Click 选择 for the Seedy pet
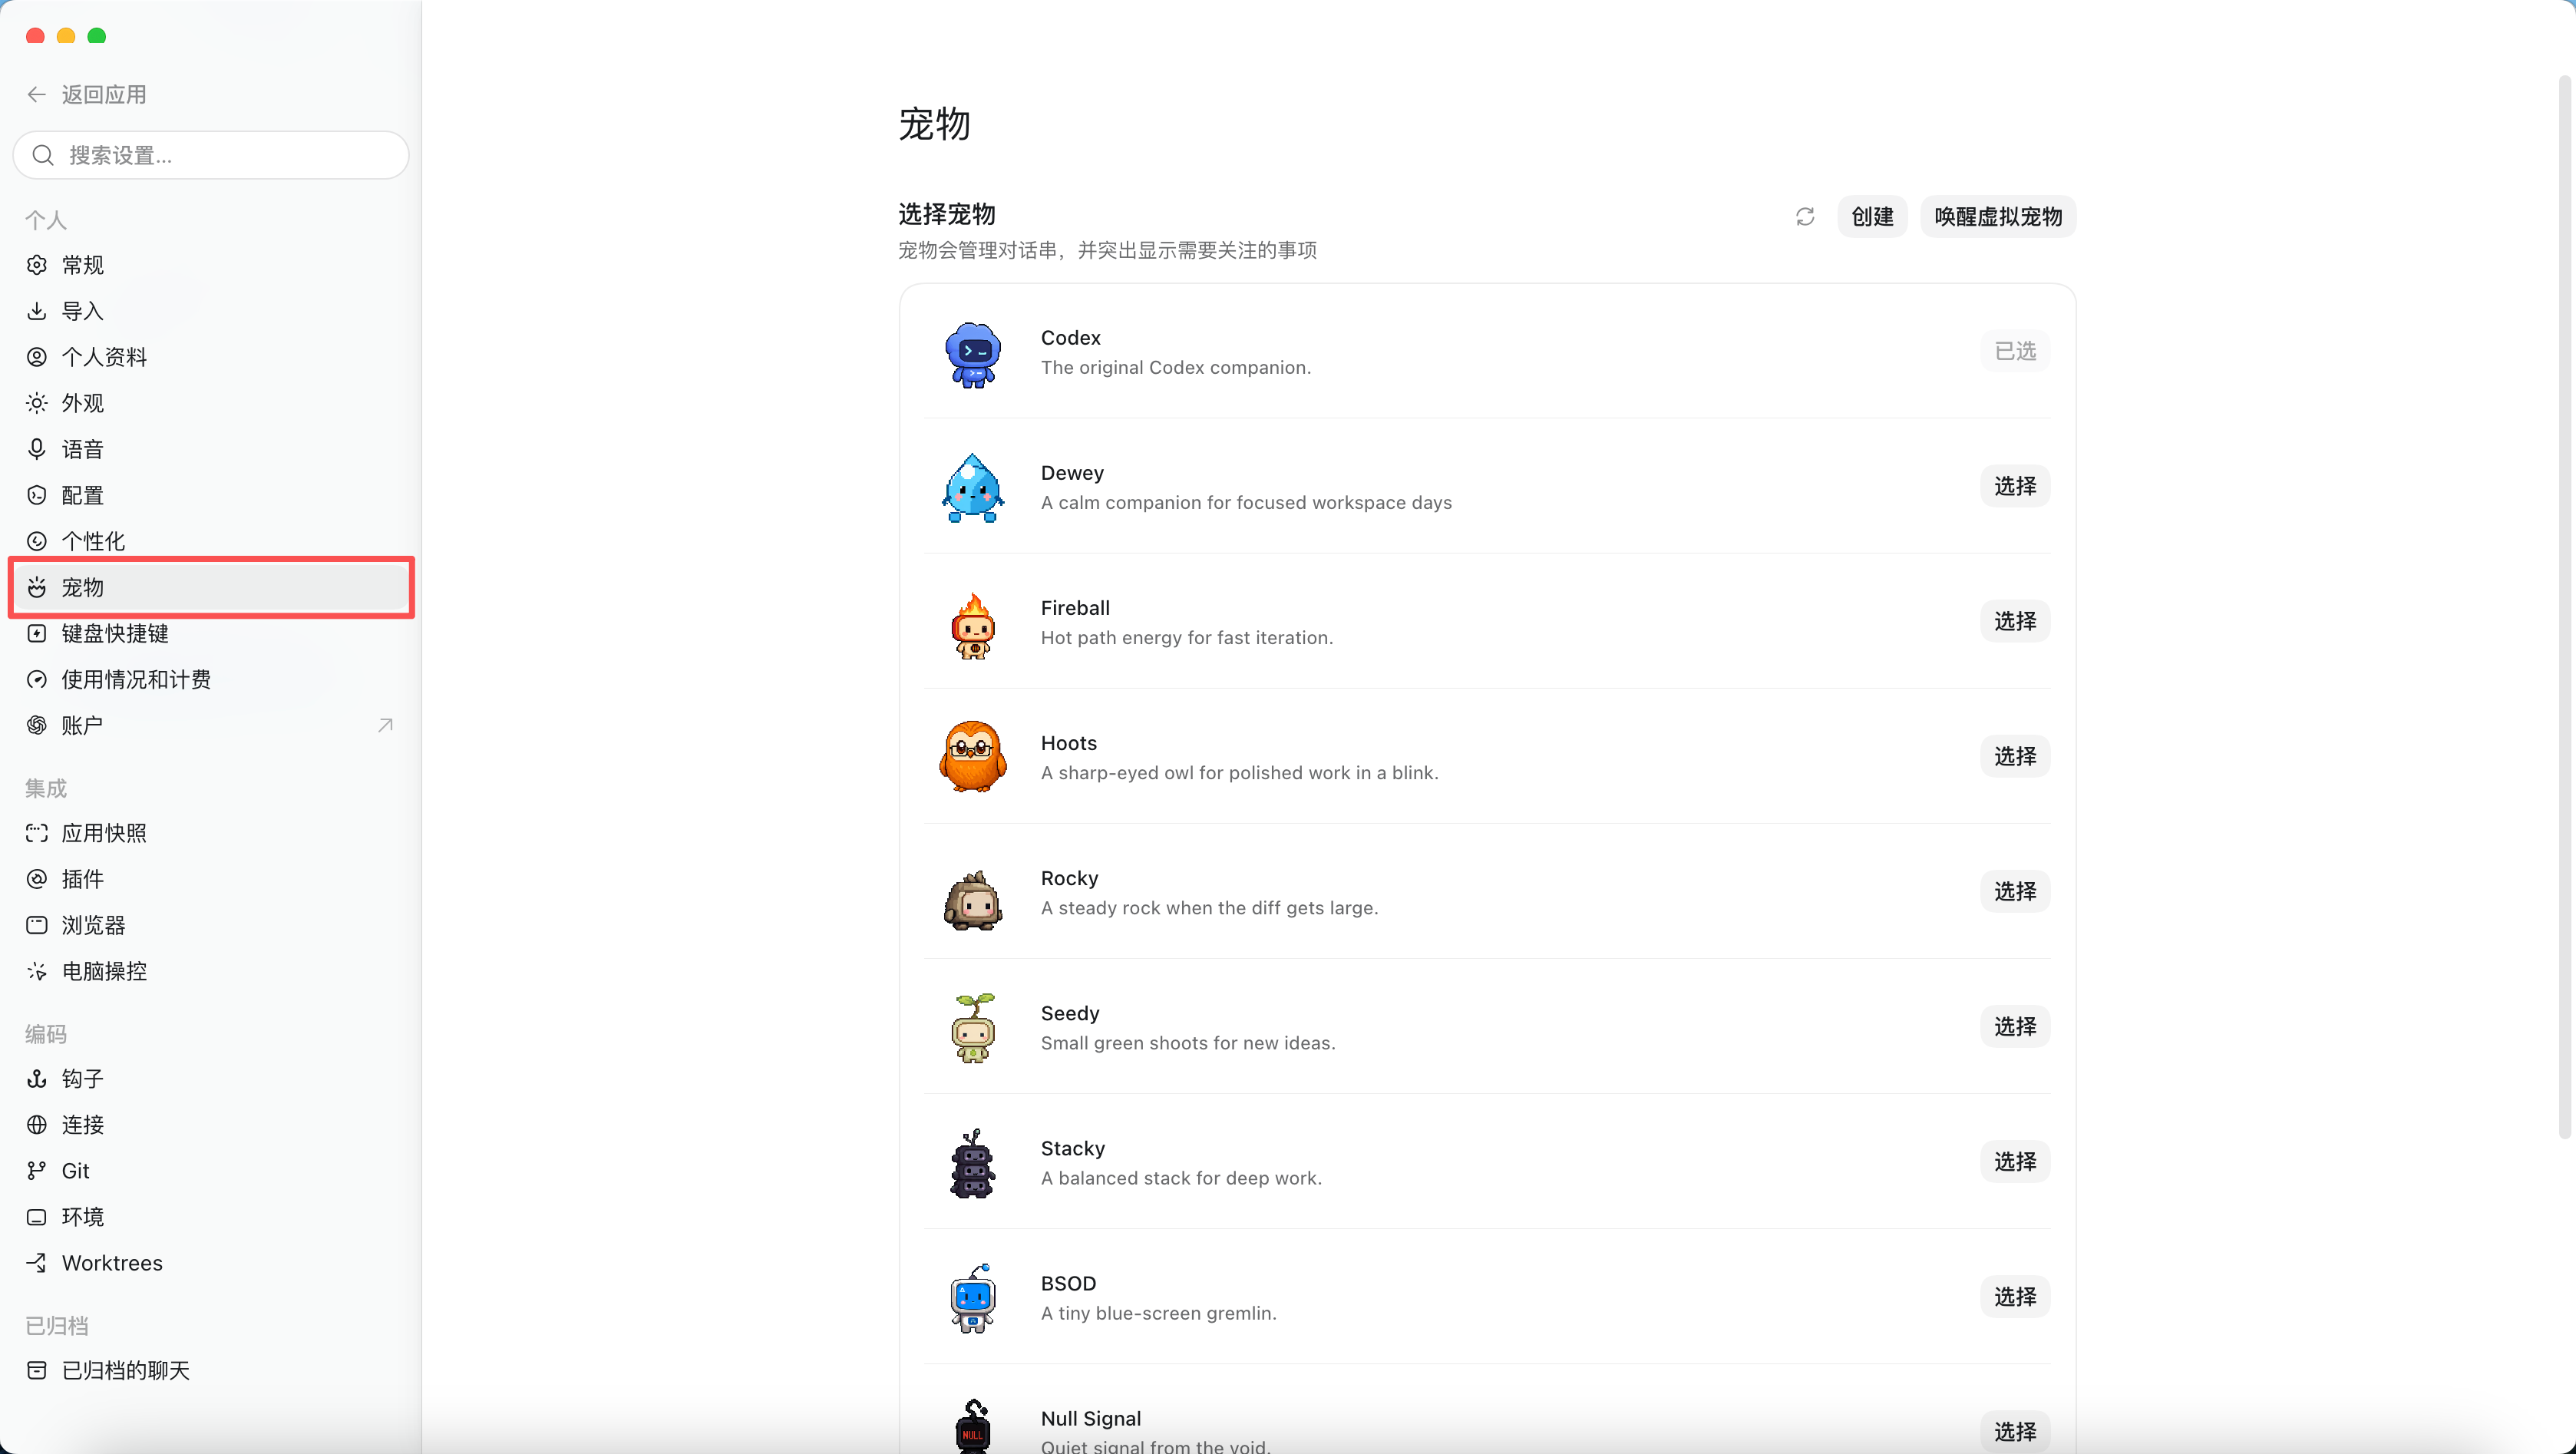This screenshot has height=1454, width=2576. [x=2015, y=1026]
